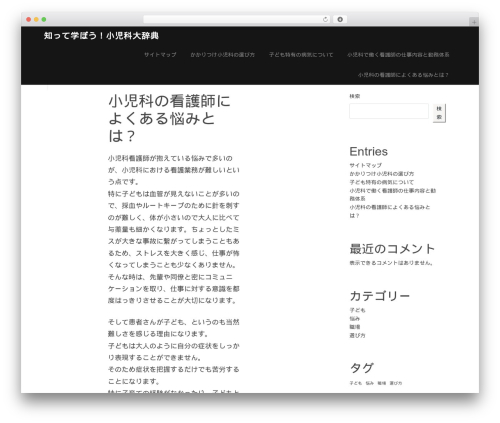Select 選び方 in the カテゴリー list
Image resolution: width=500 pixels, height=423 pixels.
(x=357, y=336)
